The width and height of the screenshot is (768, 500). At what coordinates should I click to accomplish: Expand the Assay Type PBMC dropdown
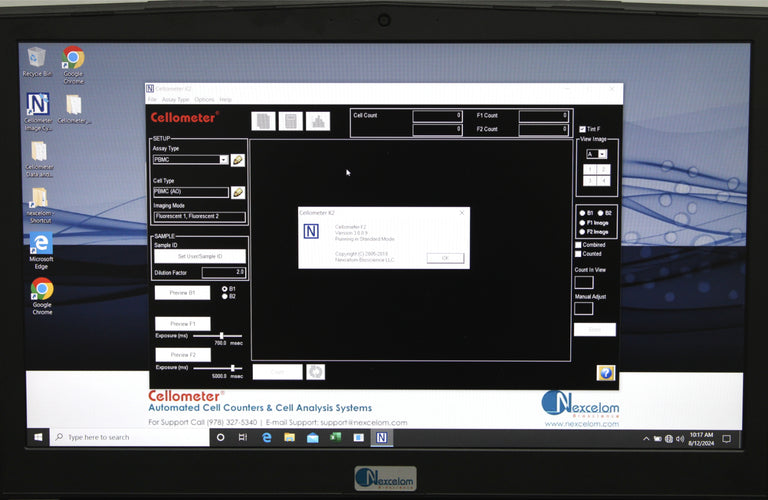(223, 160)
